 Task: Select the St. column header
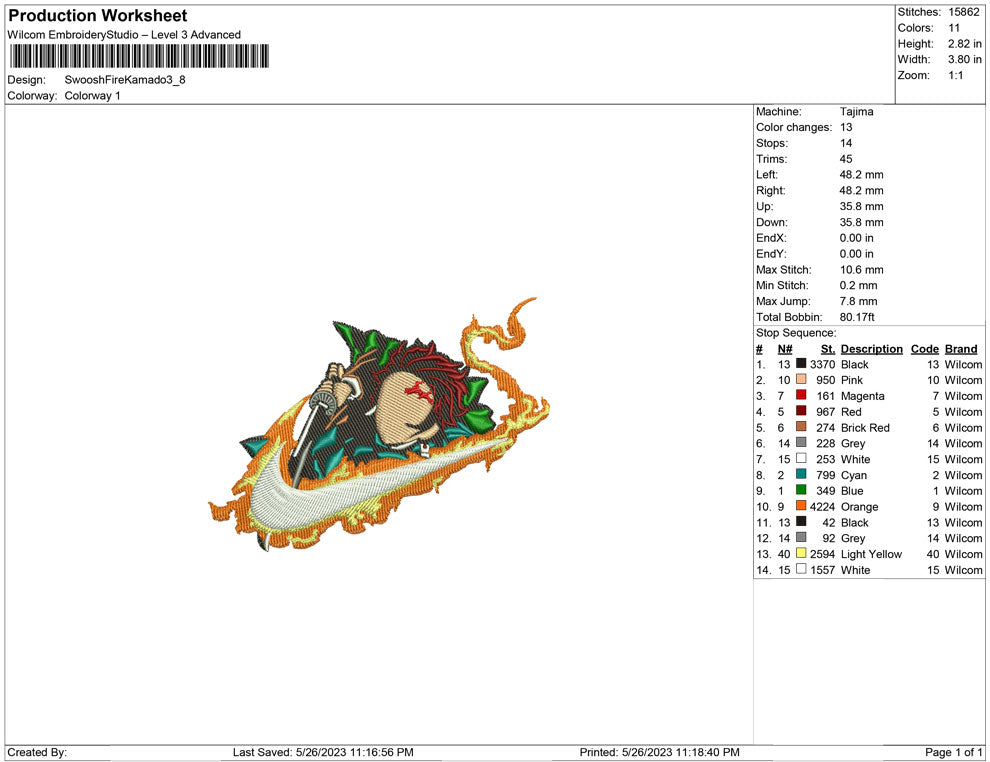pyautogui.click(x=828, y=348)
